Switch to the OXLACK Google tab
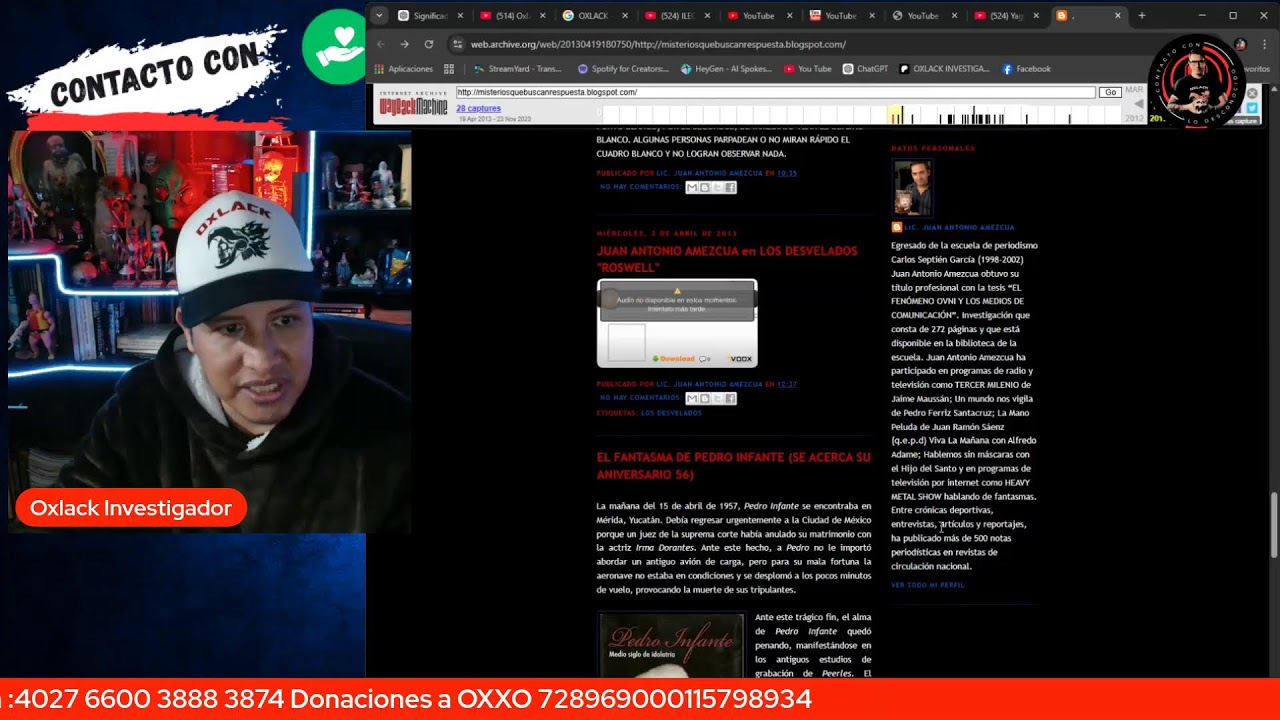The image size is (1280, 720). pyautogui.click(x=593, y=16)
